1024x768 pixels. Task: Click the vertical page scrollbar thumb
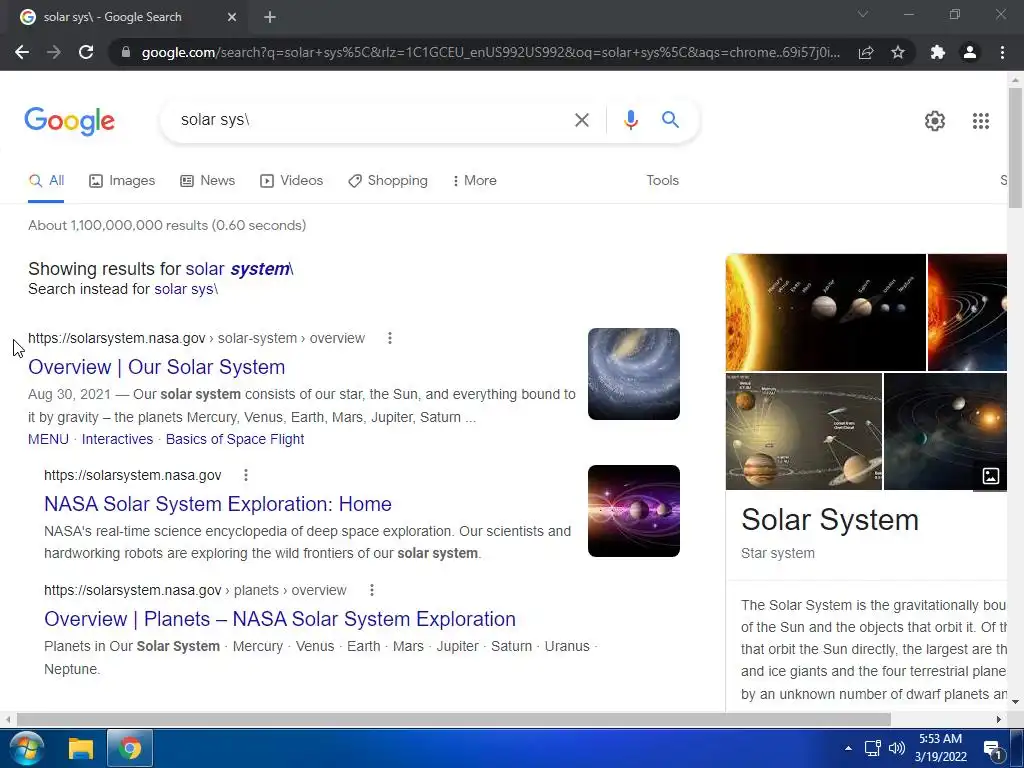point(1015,149)
